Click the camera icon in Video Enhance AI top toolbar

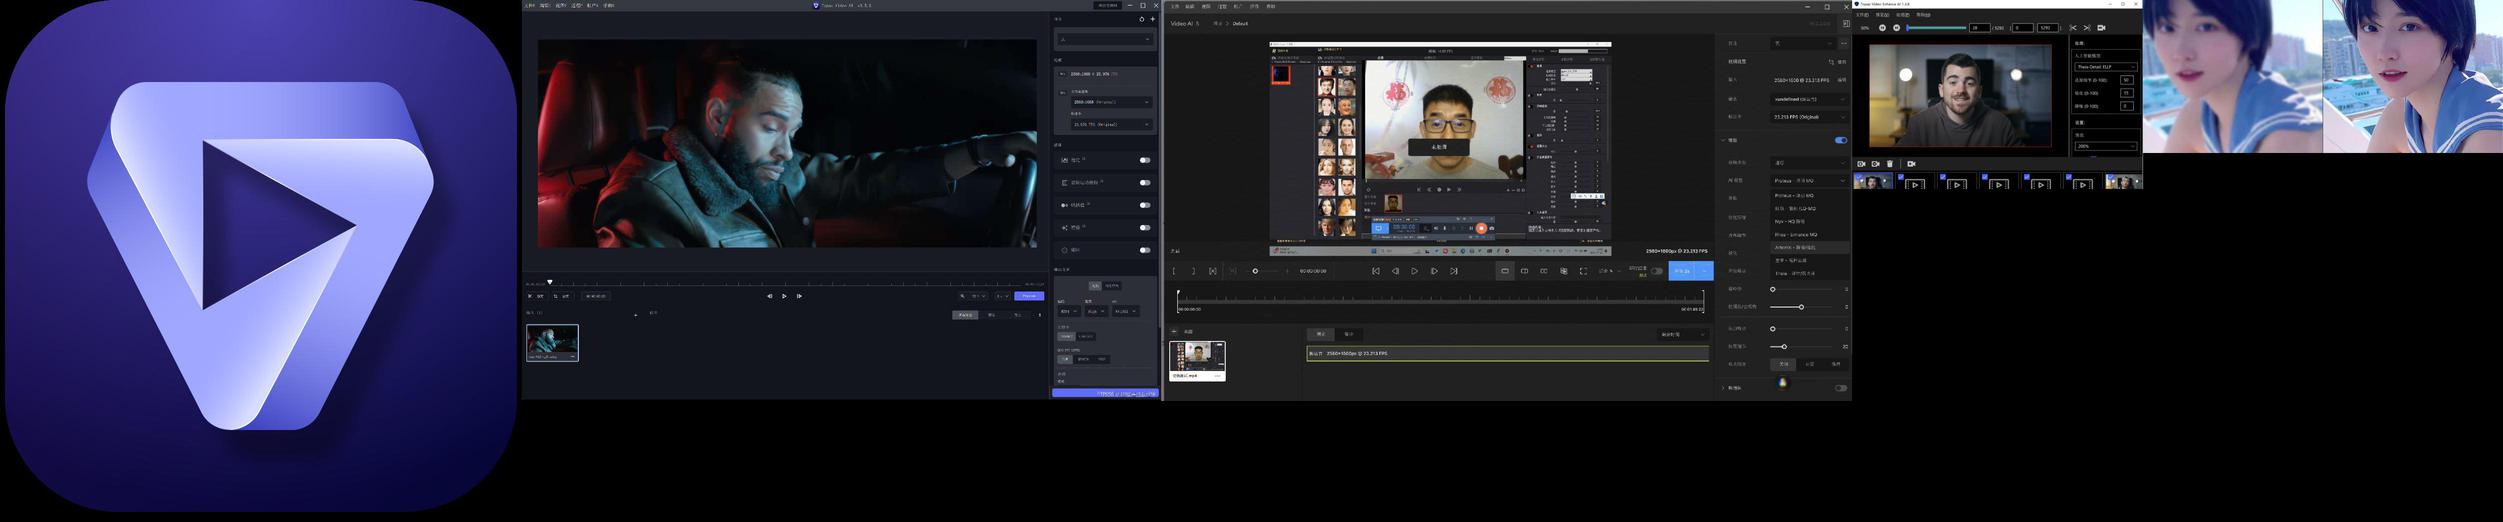[x=2101, y=28]
